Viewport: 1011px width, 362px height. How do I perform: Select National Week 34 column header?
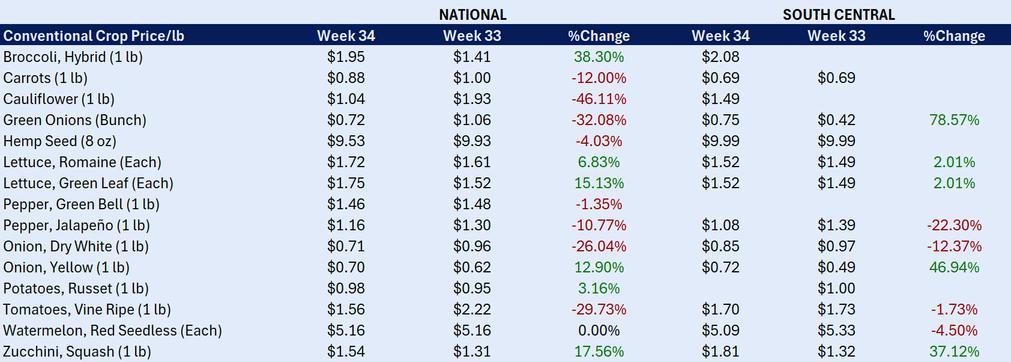click(346, 36)
